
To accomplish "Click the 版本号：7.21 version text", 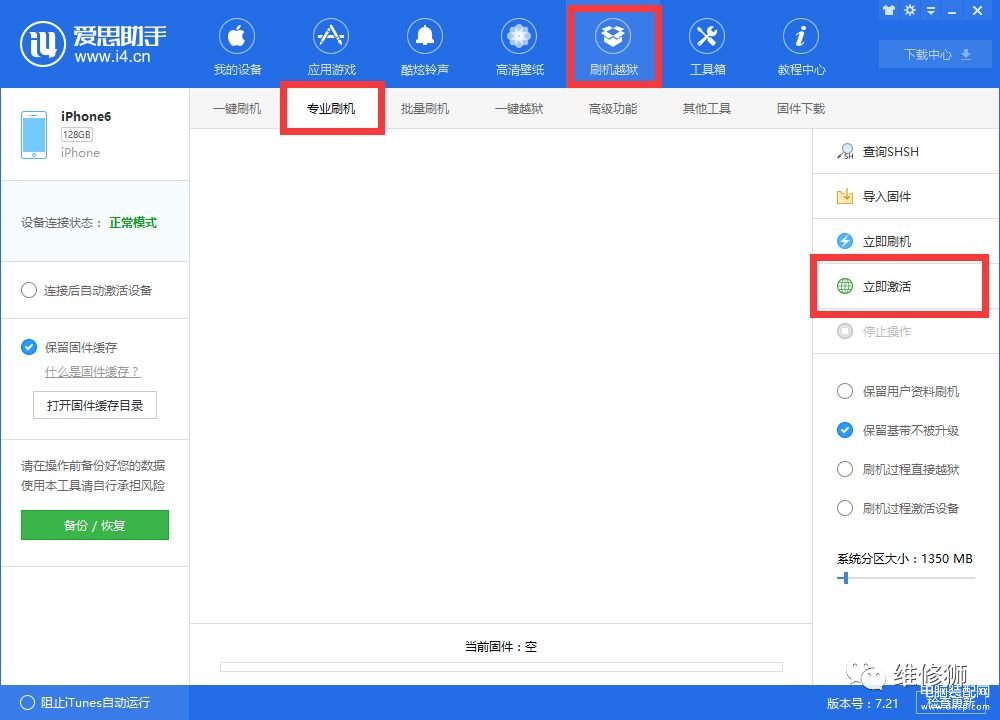I will pyautogui.click(x=862, y=703).
